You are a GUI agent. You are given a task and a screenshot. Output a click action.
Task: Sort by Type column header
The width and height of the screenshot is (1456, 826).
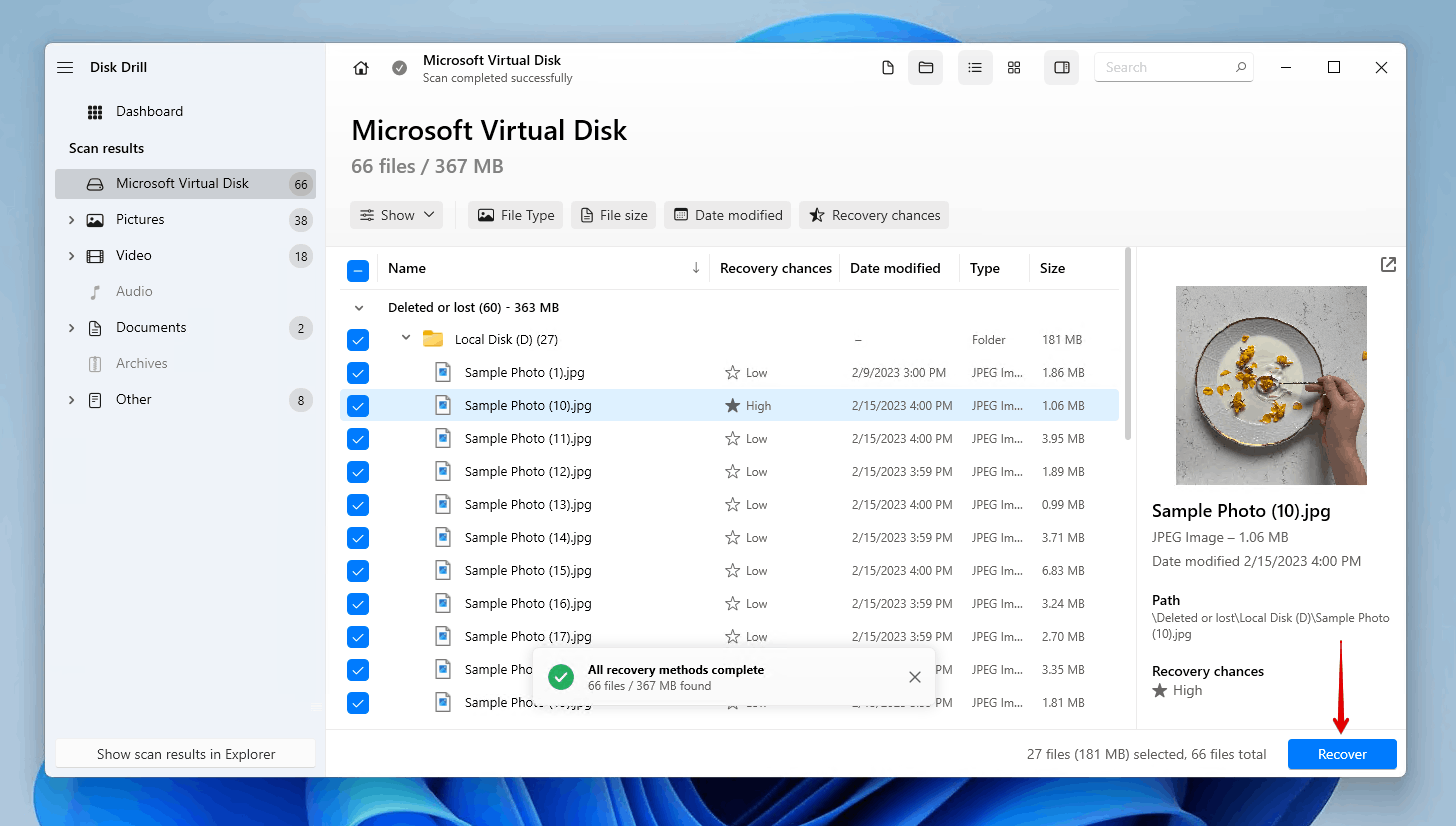click(x=985, y=268)
